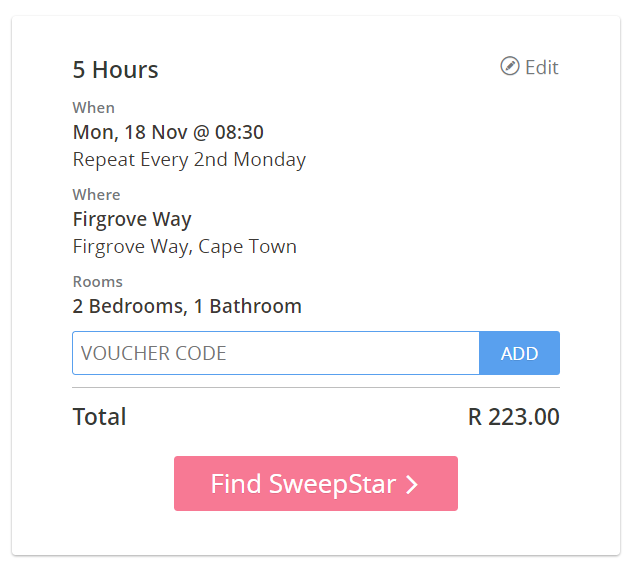Image resolution: width=632 pixels, height=567 pixels.
Task: Click the divider line above Total
Action: 316,388
